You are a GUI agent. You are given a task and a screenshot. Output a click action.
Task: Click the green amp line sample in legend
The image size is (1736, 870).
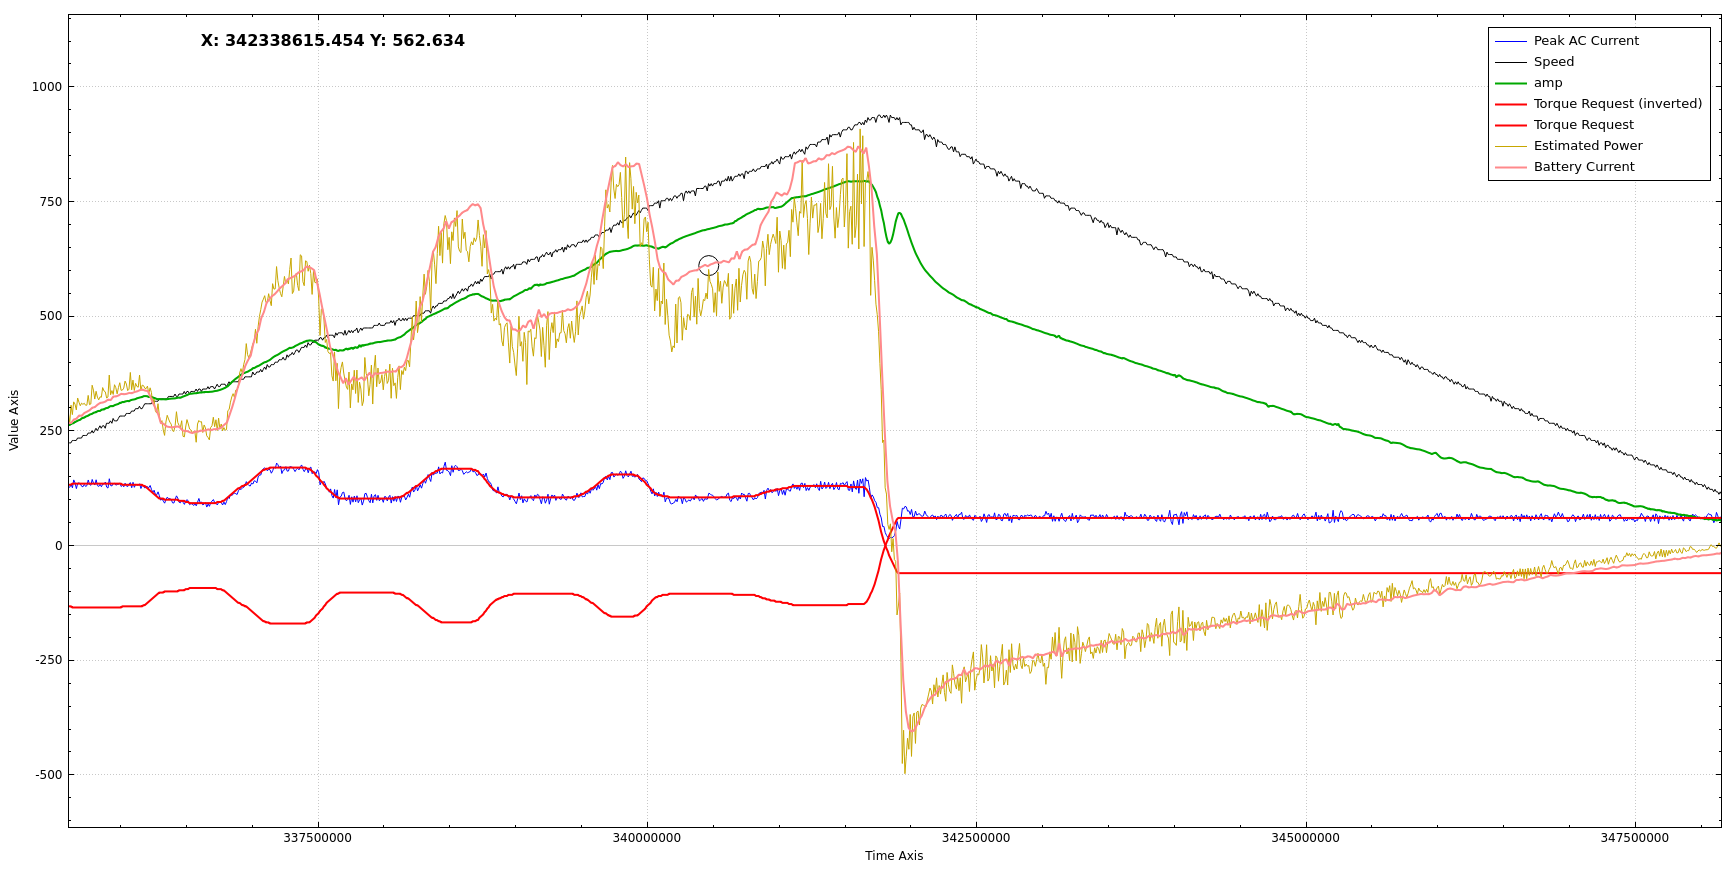click(x=1510, y=83)
